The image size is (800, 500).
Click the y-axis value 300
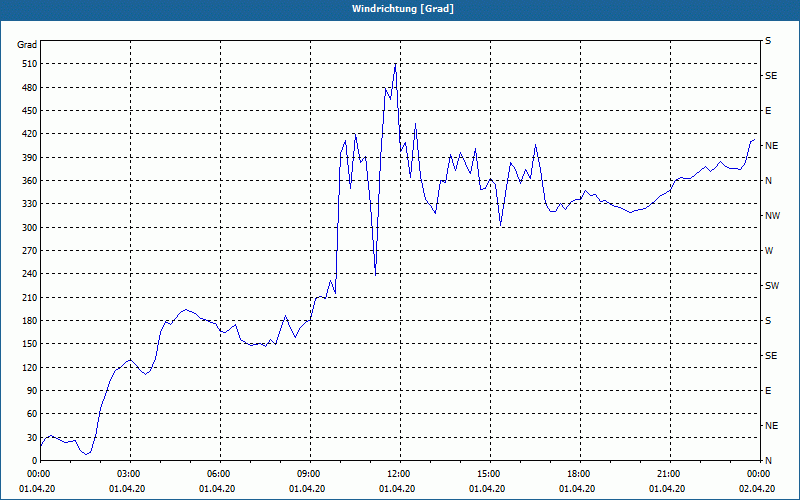[30, 228]
